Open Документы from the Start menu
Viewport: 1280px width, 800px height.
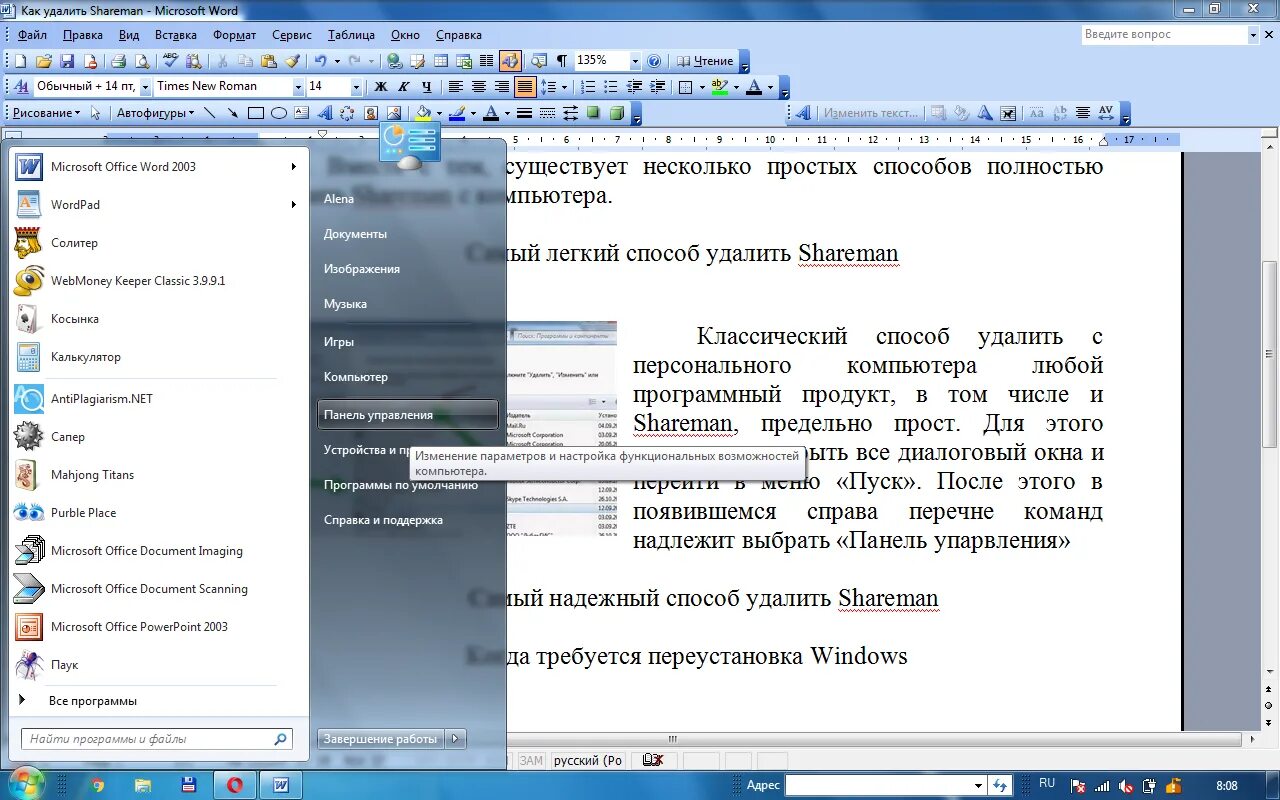(x=355, y=234)
